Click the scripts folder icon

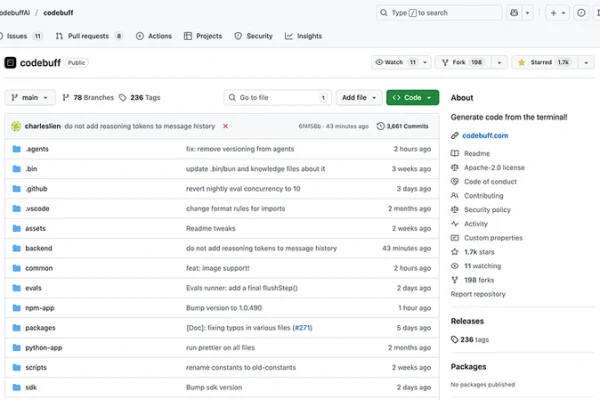tap(16, 368)
